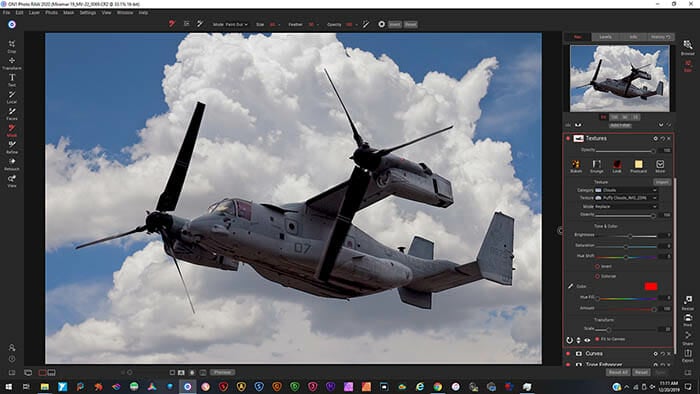The image size is (700, 394).
Task: Open the Settings menu
Action: point(88,12)
